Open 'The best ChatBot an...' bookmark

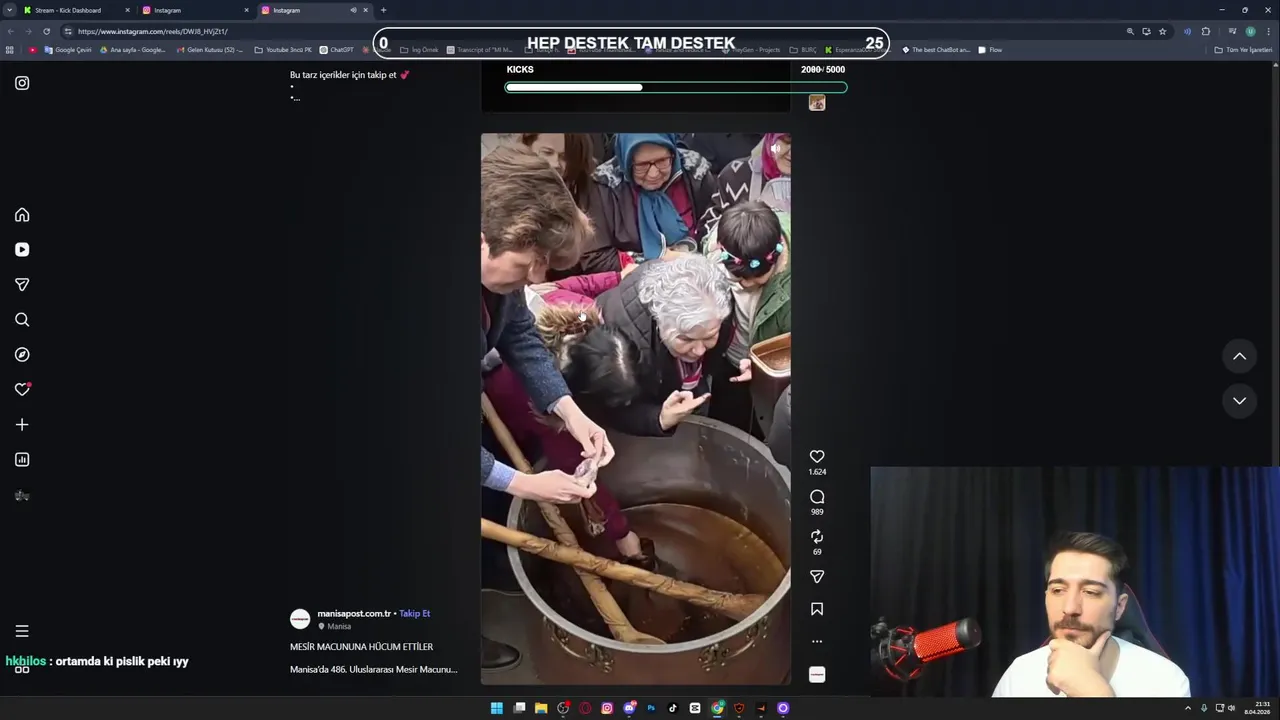tap(935, 50)
